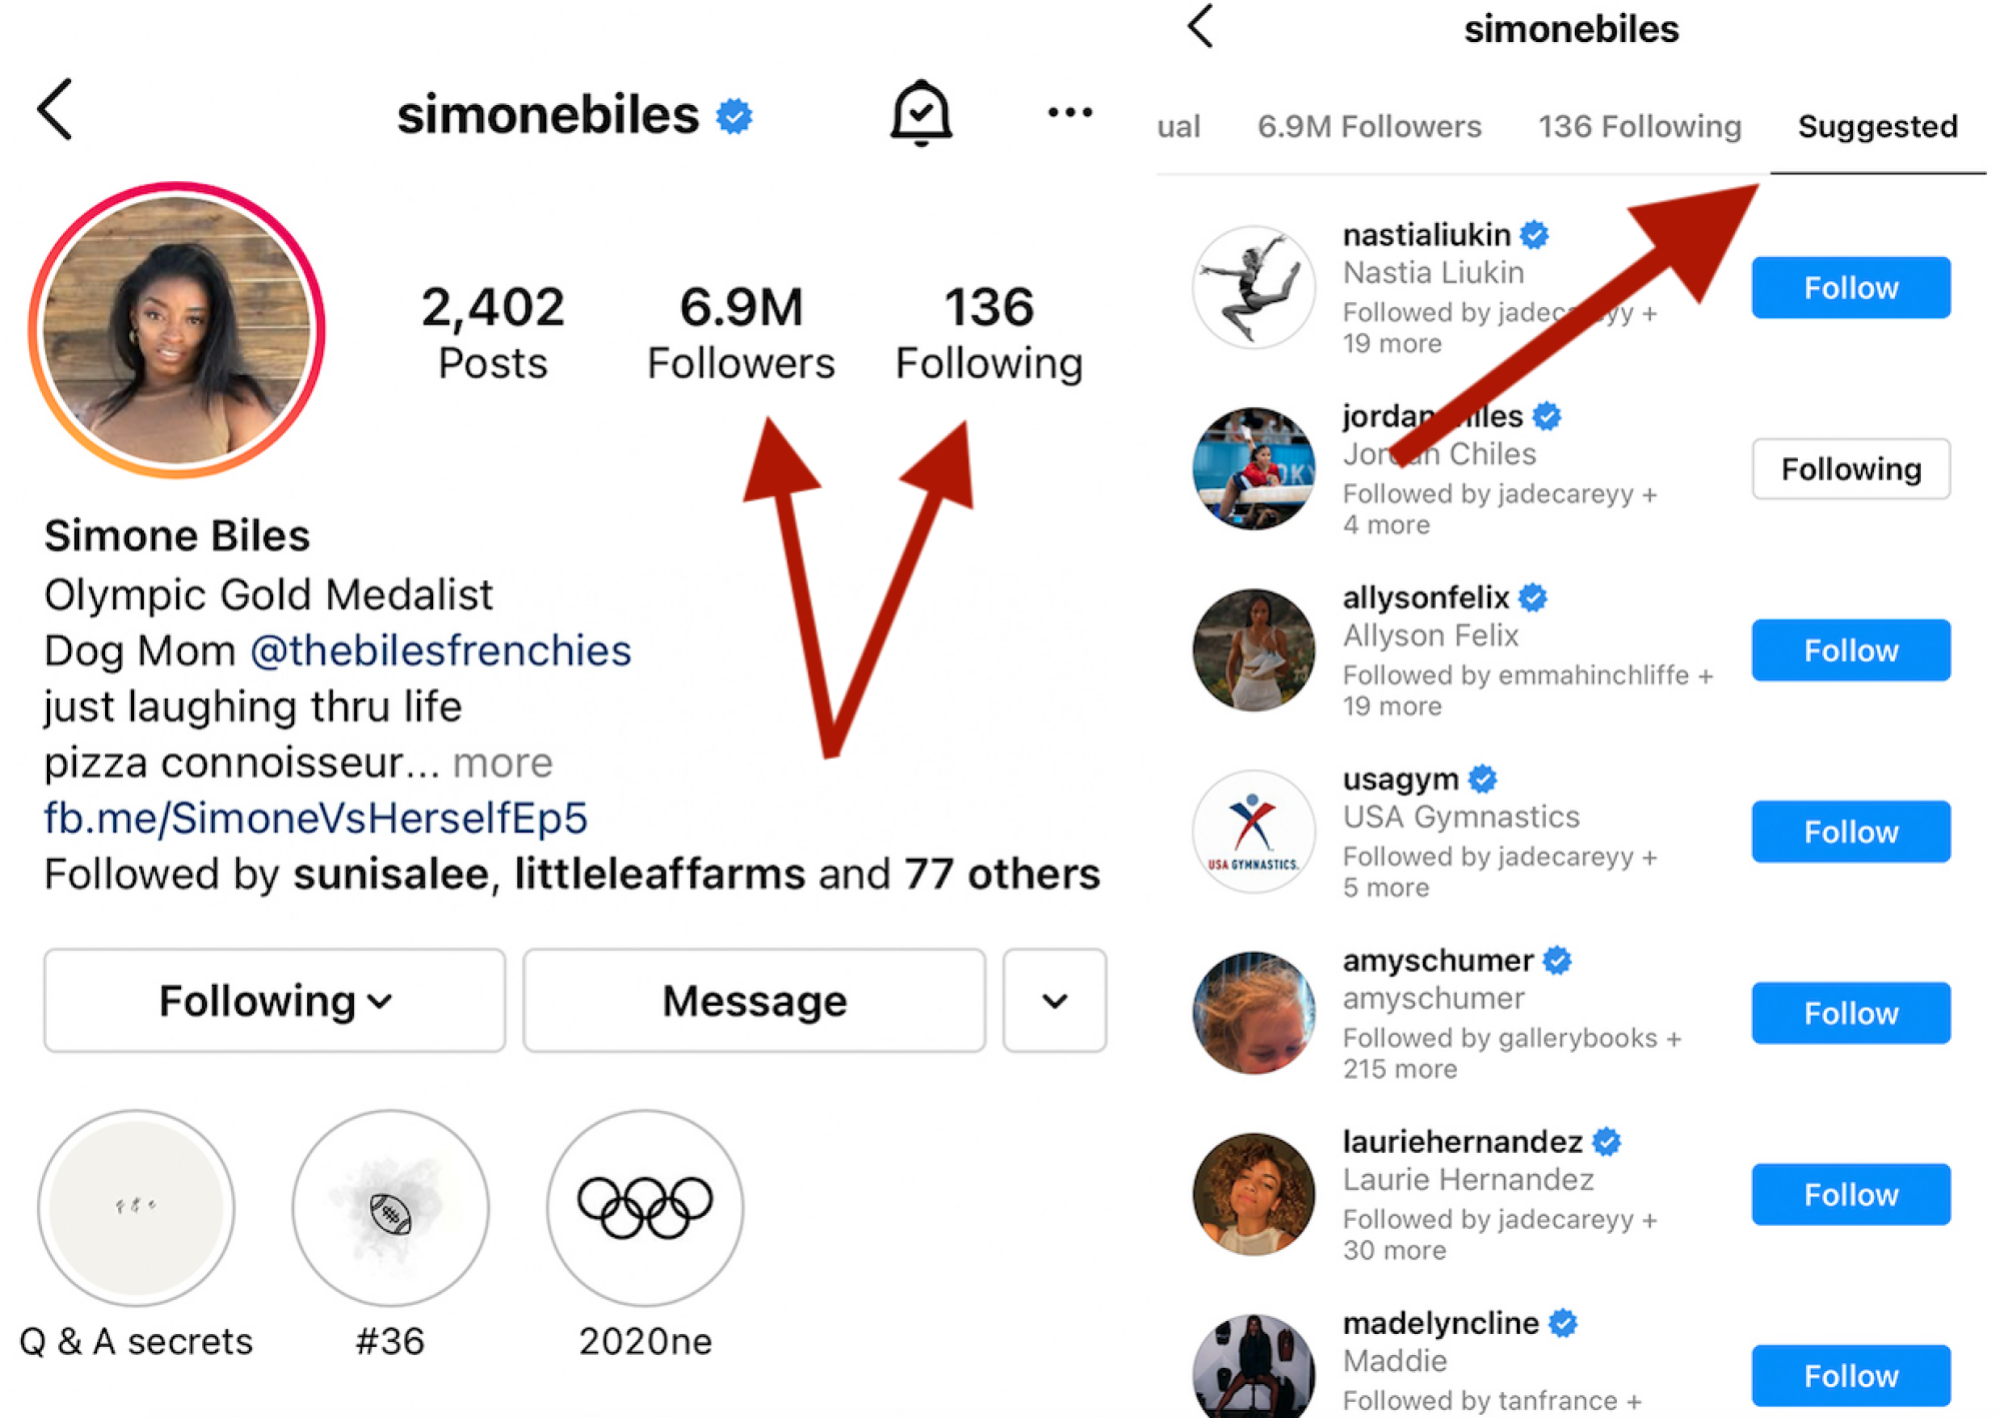Image resolution: width=1999 pixels, height=1418 pixels.
Task: Open the 2020ne Olympic rings highlight
Action: point(645,1207)
